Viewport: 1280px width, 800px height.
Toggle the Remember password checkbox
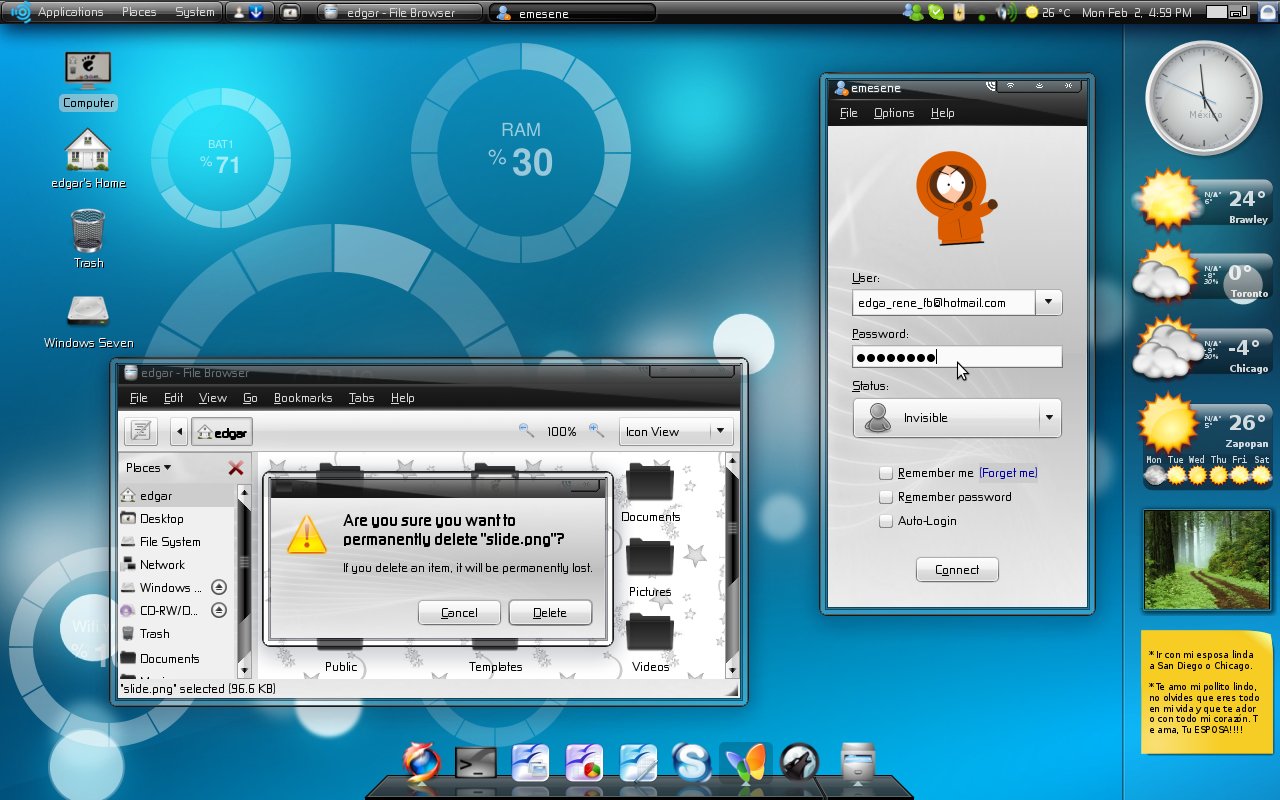coord(886,497)
